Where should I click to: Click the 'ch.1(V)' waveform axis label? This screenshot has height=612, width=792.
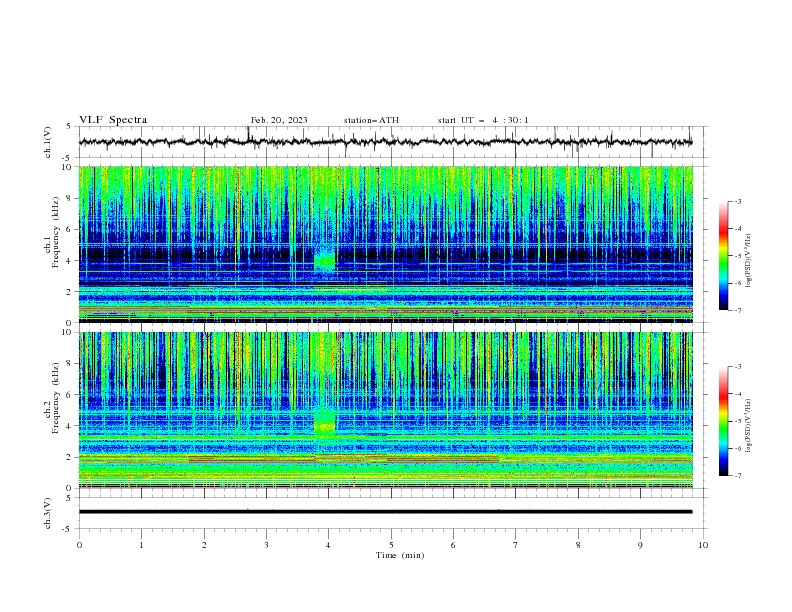click(48, 142)
